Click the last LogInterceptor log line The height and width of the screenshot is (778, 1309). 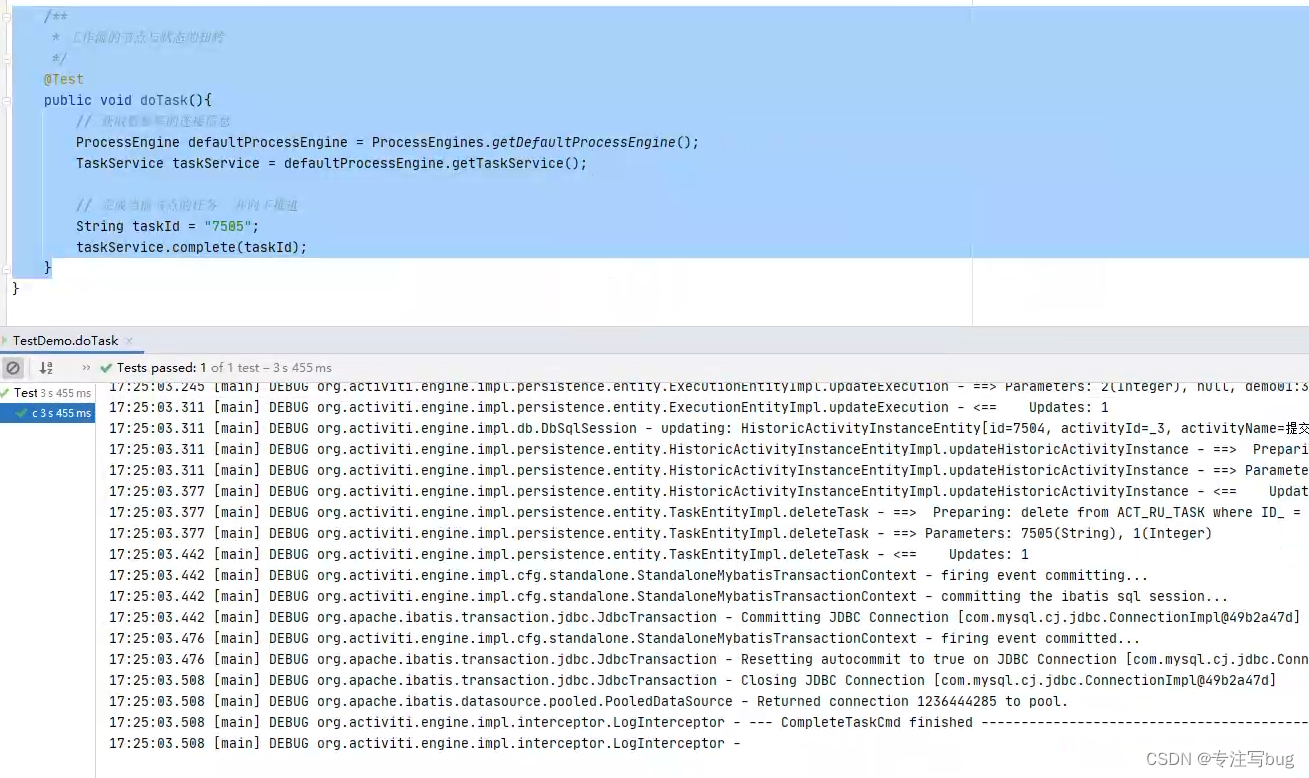(425, 743)
